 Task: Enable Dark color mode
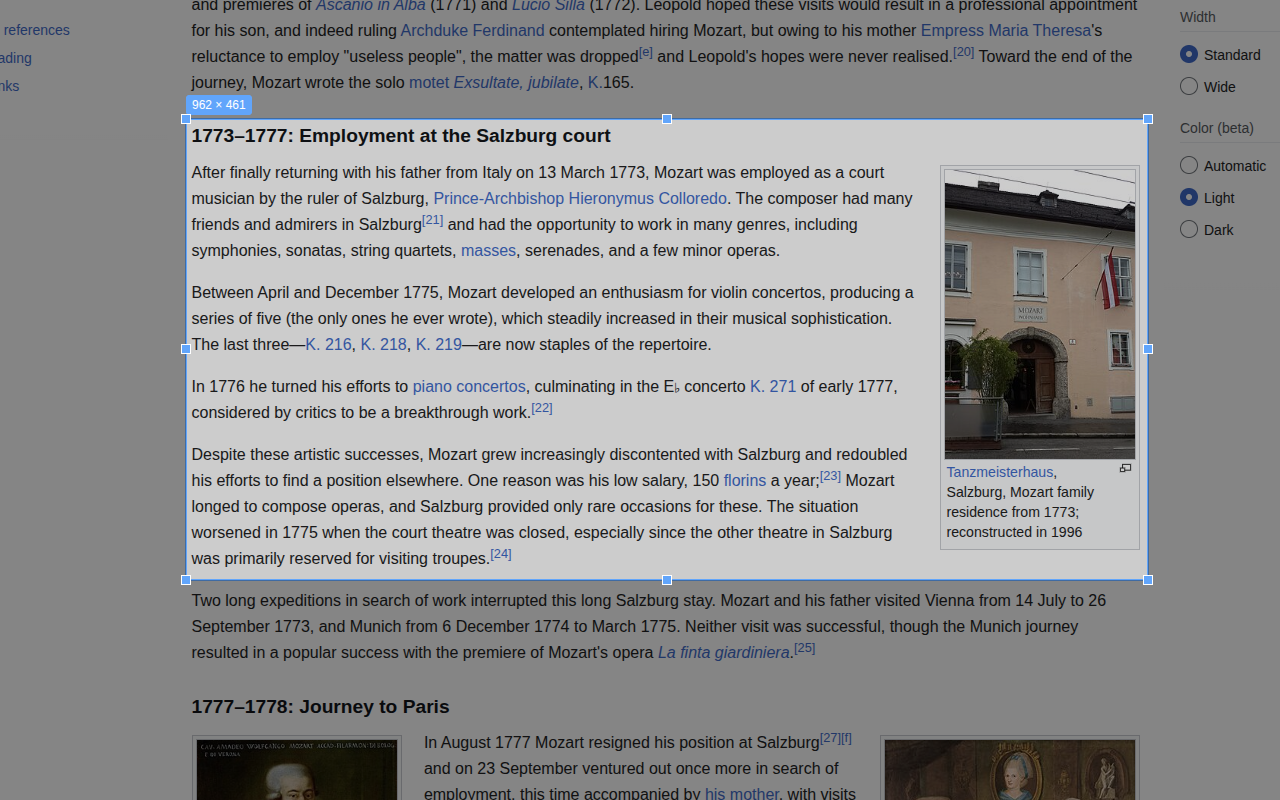coord(1188,229)
